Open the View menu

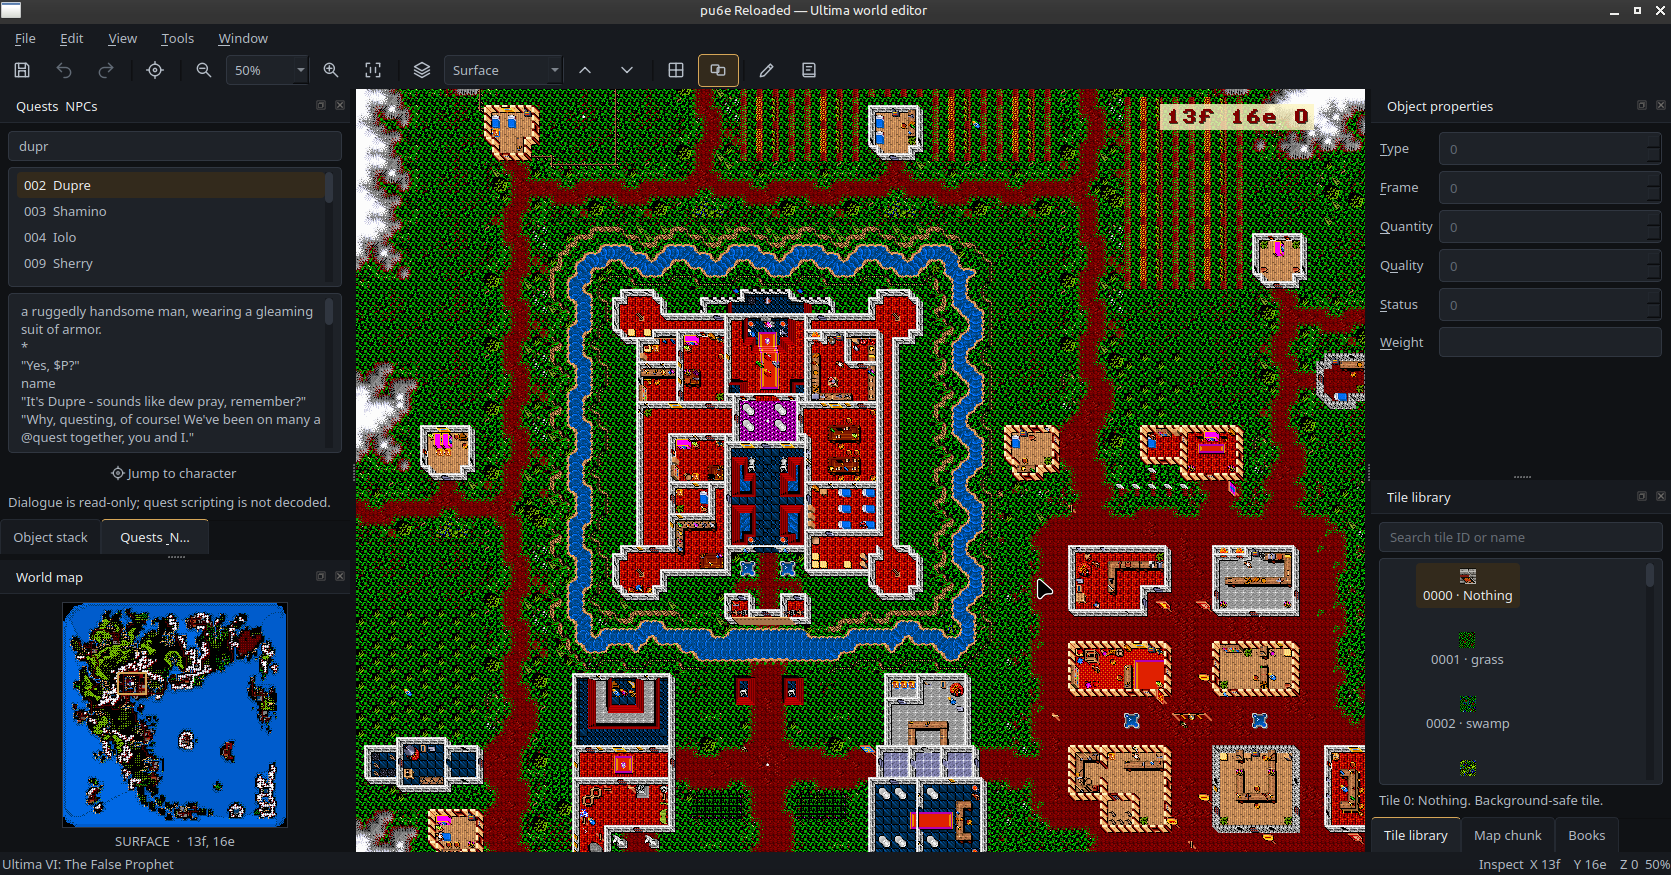click(122, 38)
